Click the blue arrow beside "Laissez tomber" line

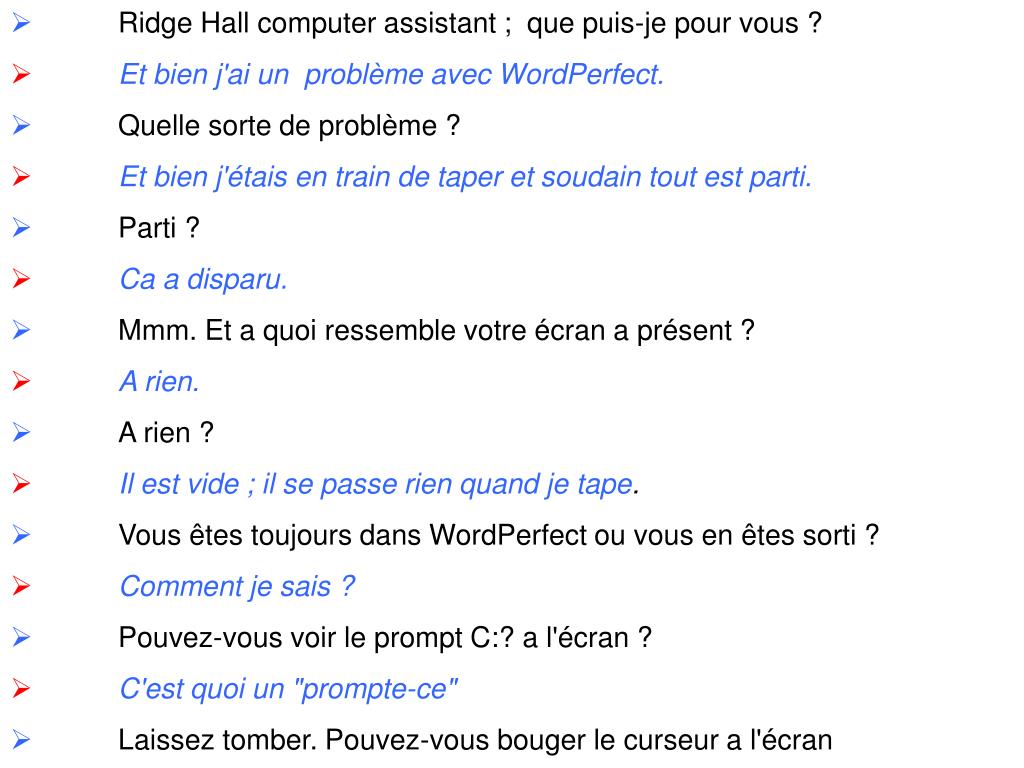[x=21, y=740]
